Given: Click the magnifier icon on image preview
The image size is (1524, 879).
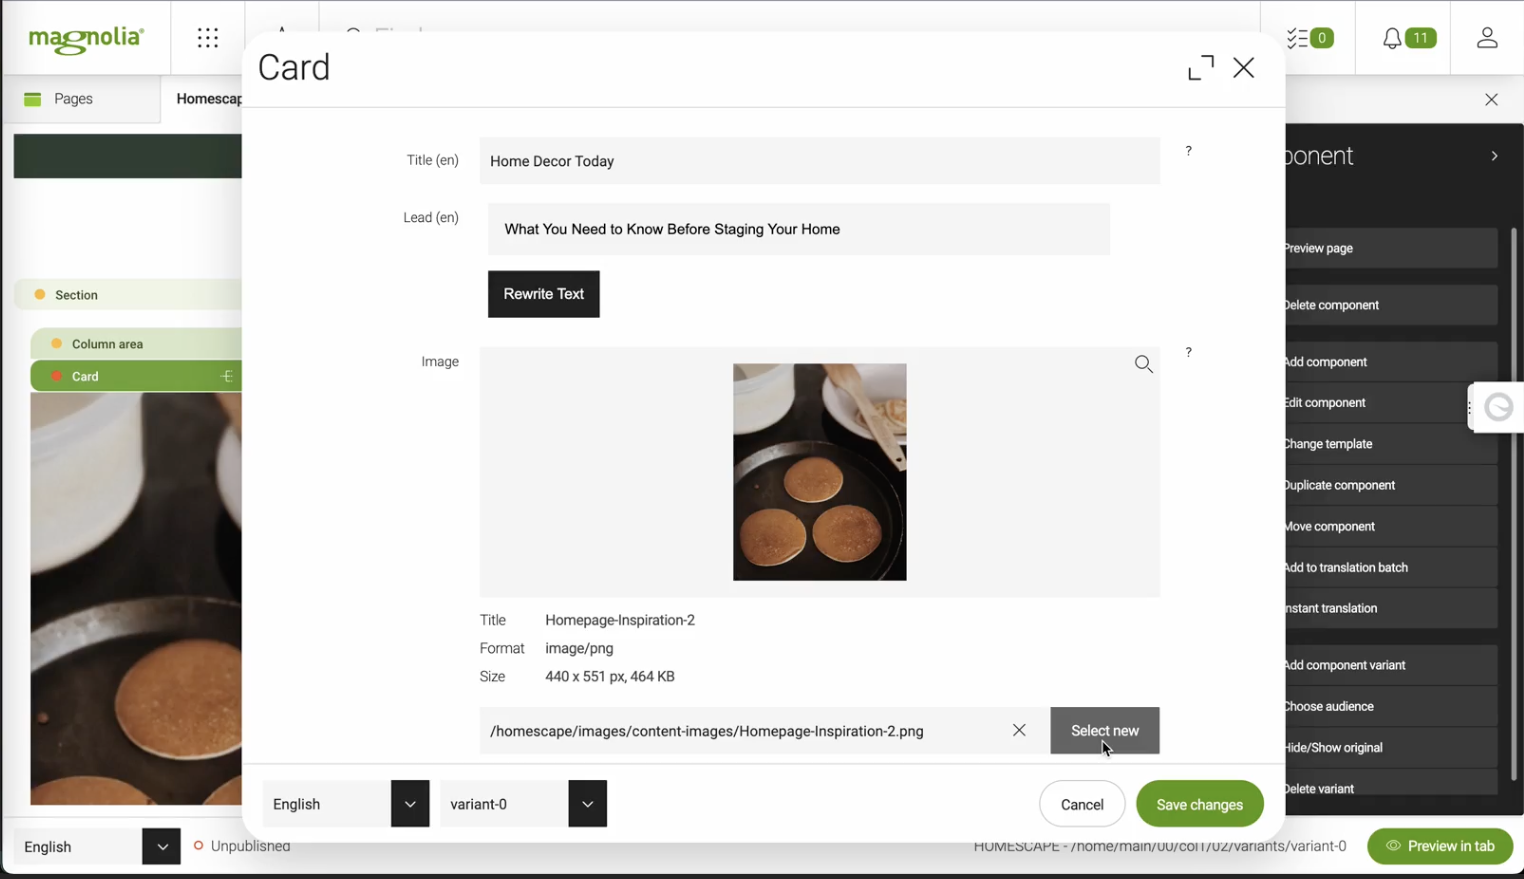Looking at the screenshot, I should coord(1144,365).
